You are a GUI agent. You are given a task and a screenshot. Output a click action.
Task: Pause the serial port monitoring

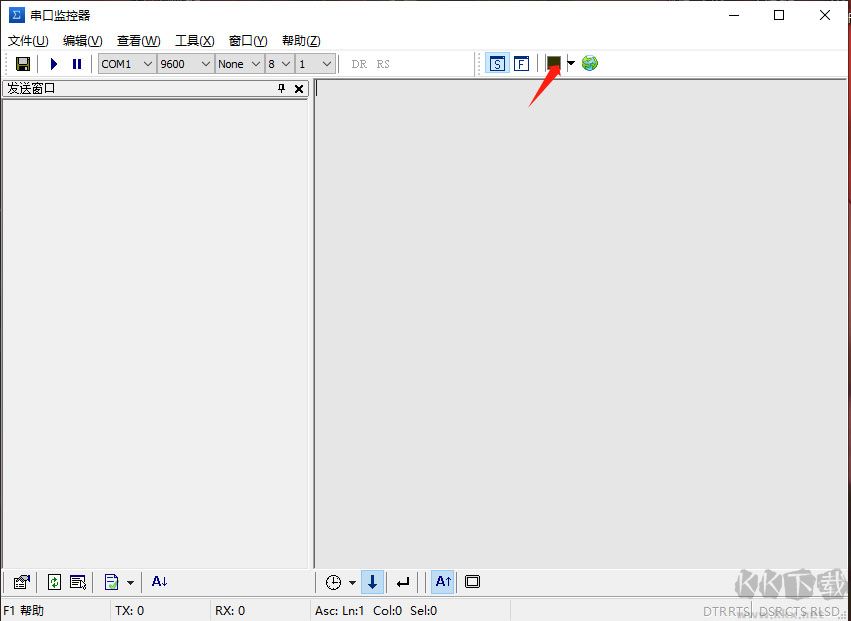tap(76, 64)
